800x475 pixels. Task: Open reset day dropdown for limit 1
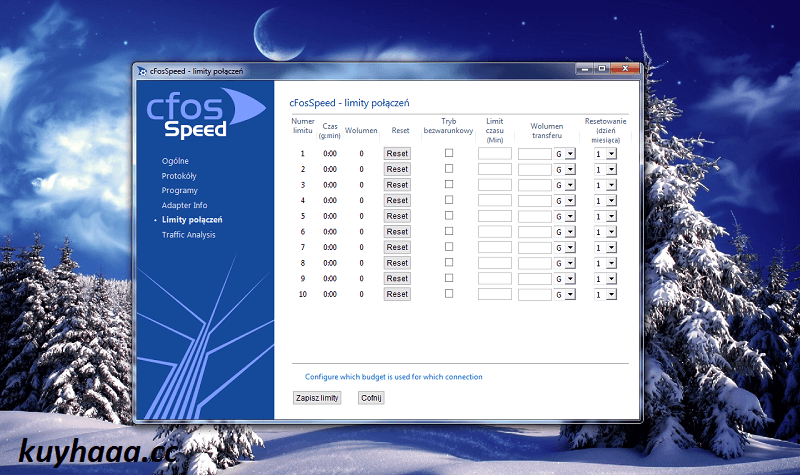[x=606, y=154]
